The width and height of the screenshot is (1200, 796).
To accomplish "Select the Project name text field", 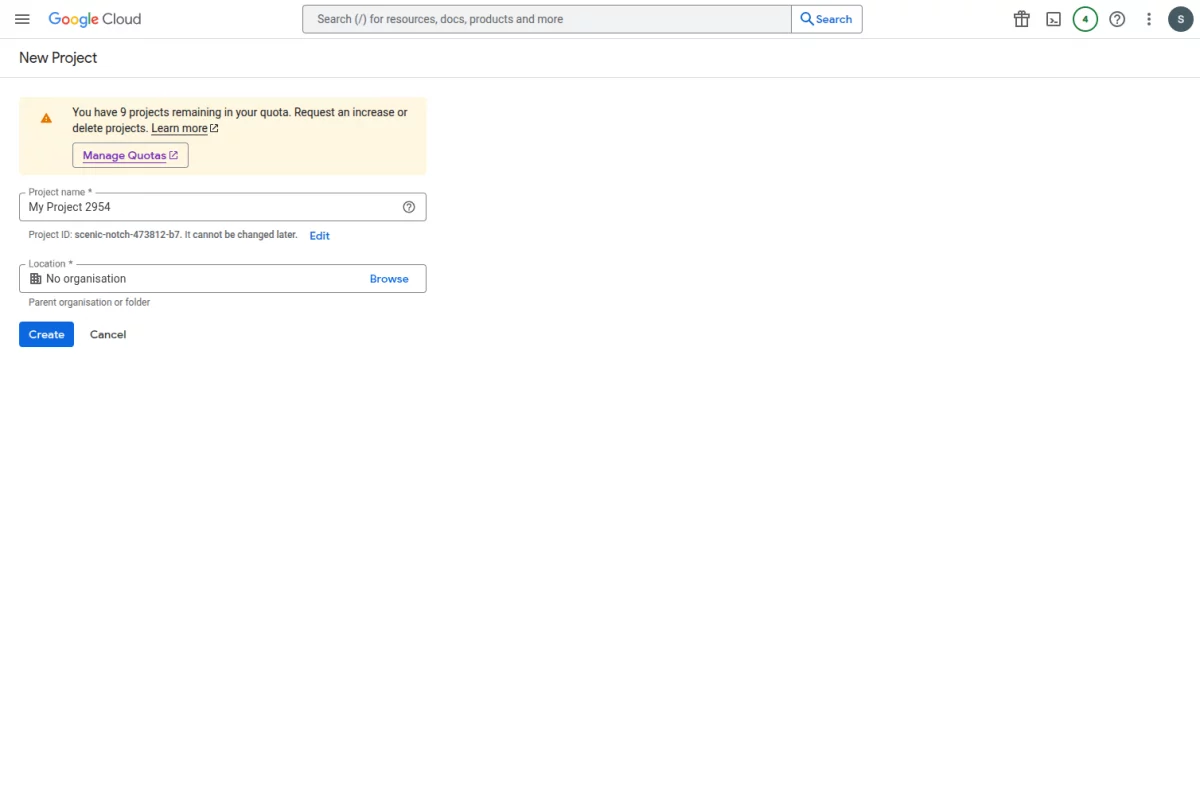I will (200, 207).
